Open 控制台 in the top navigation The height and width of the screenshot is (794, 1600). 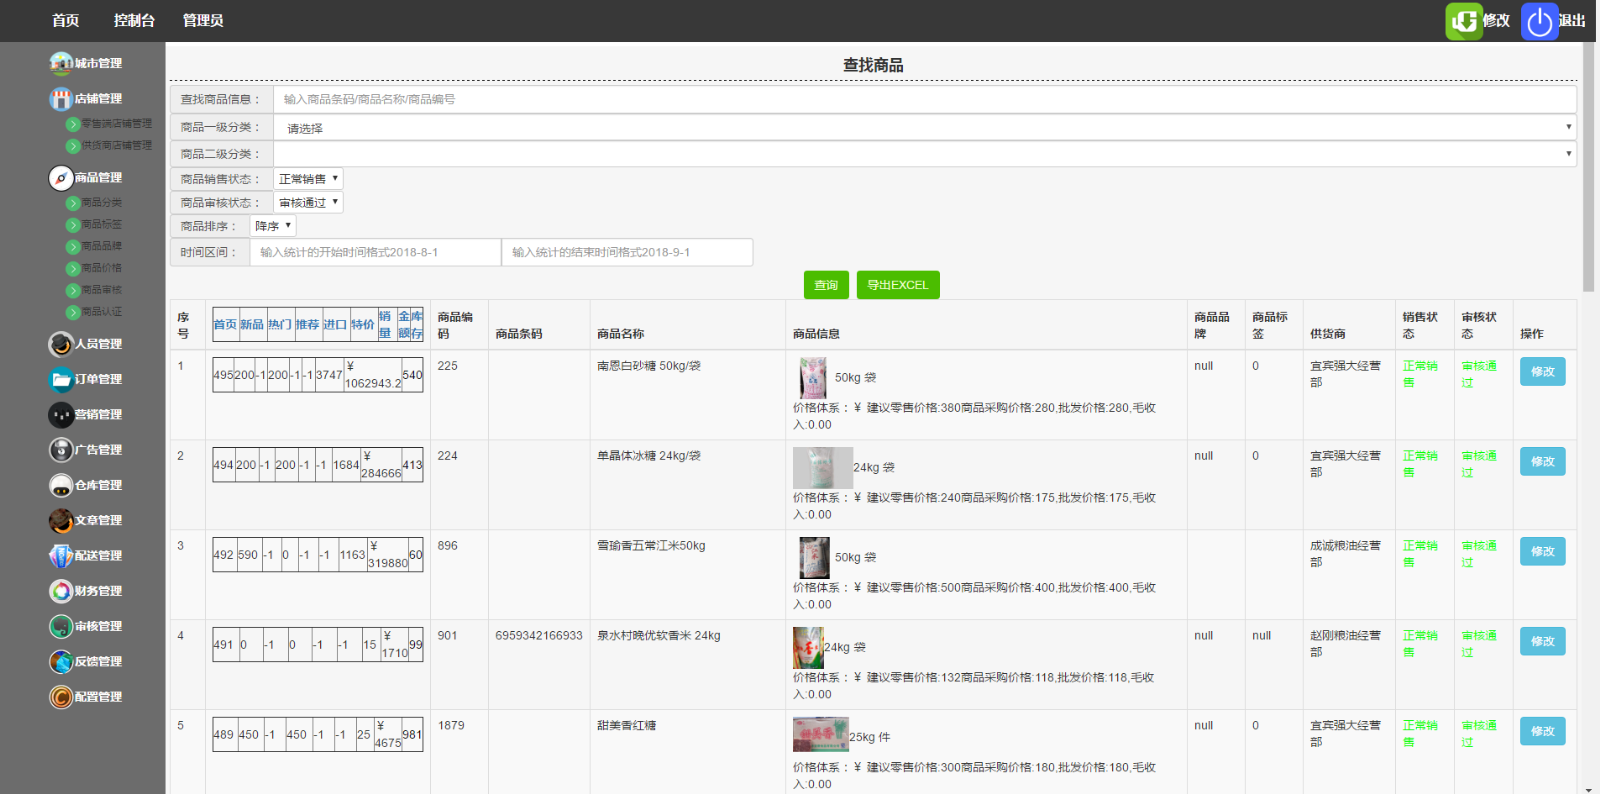point(134,20)
